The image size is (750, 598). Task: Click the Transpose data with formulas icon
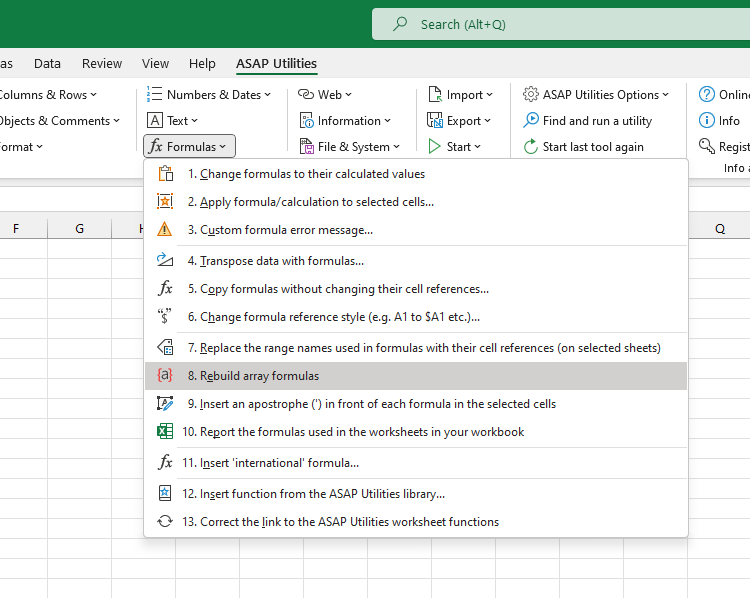pyautogui.click(x=165, y=260)
